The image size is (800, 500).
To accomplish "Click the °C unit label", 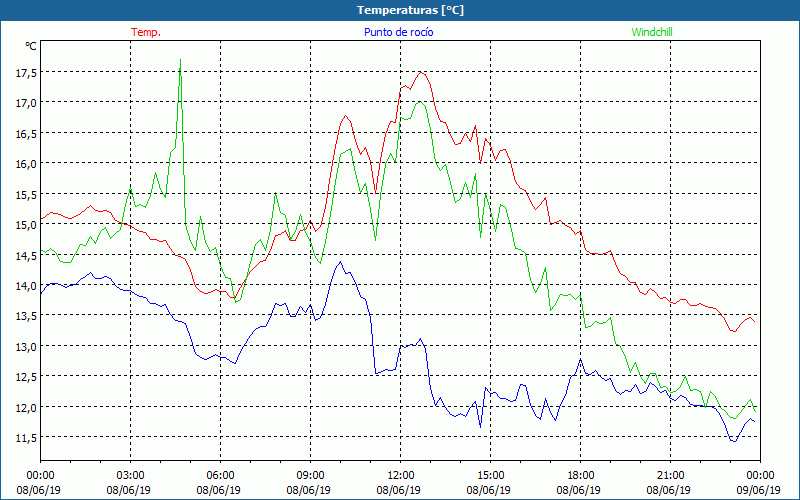I will point(31,46).
